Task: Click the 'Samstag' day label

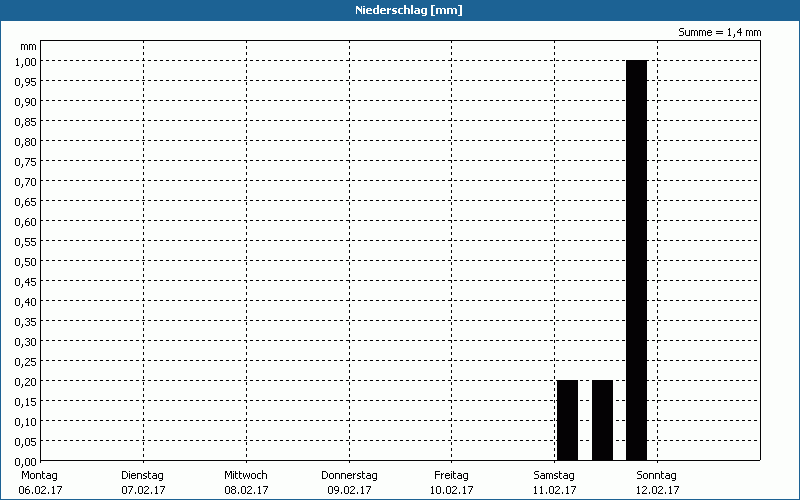Action: pos(554,475)
